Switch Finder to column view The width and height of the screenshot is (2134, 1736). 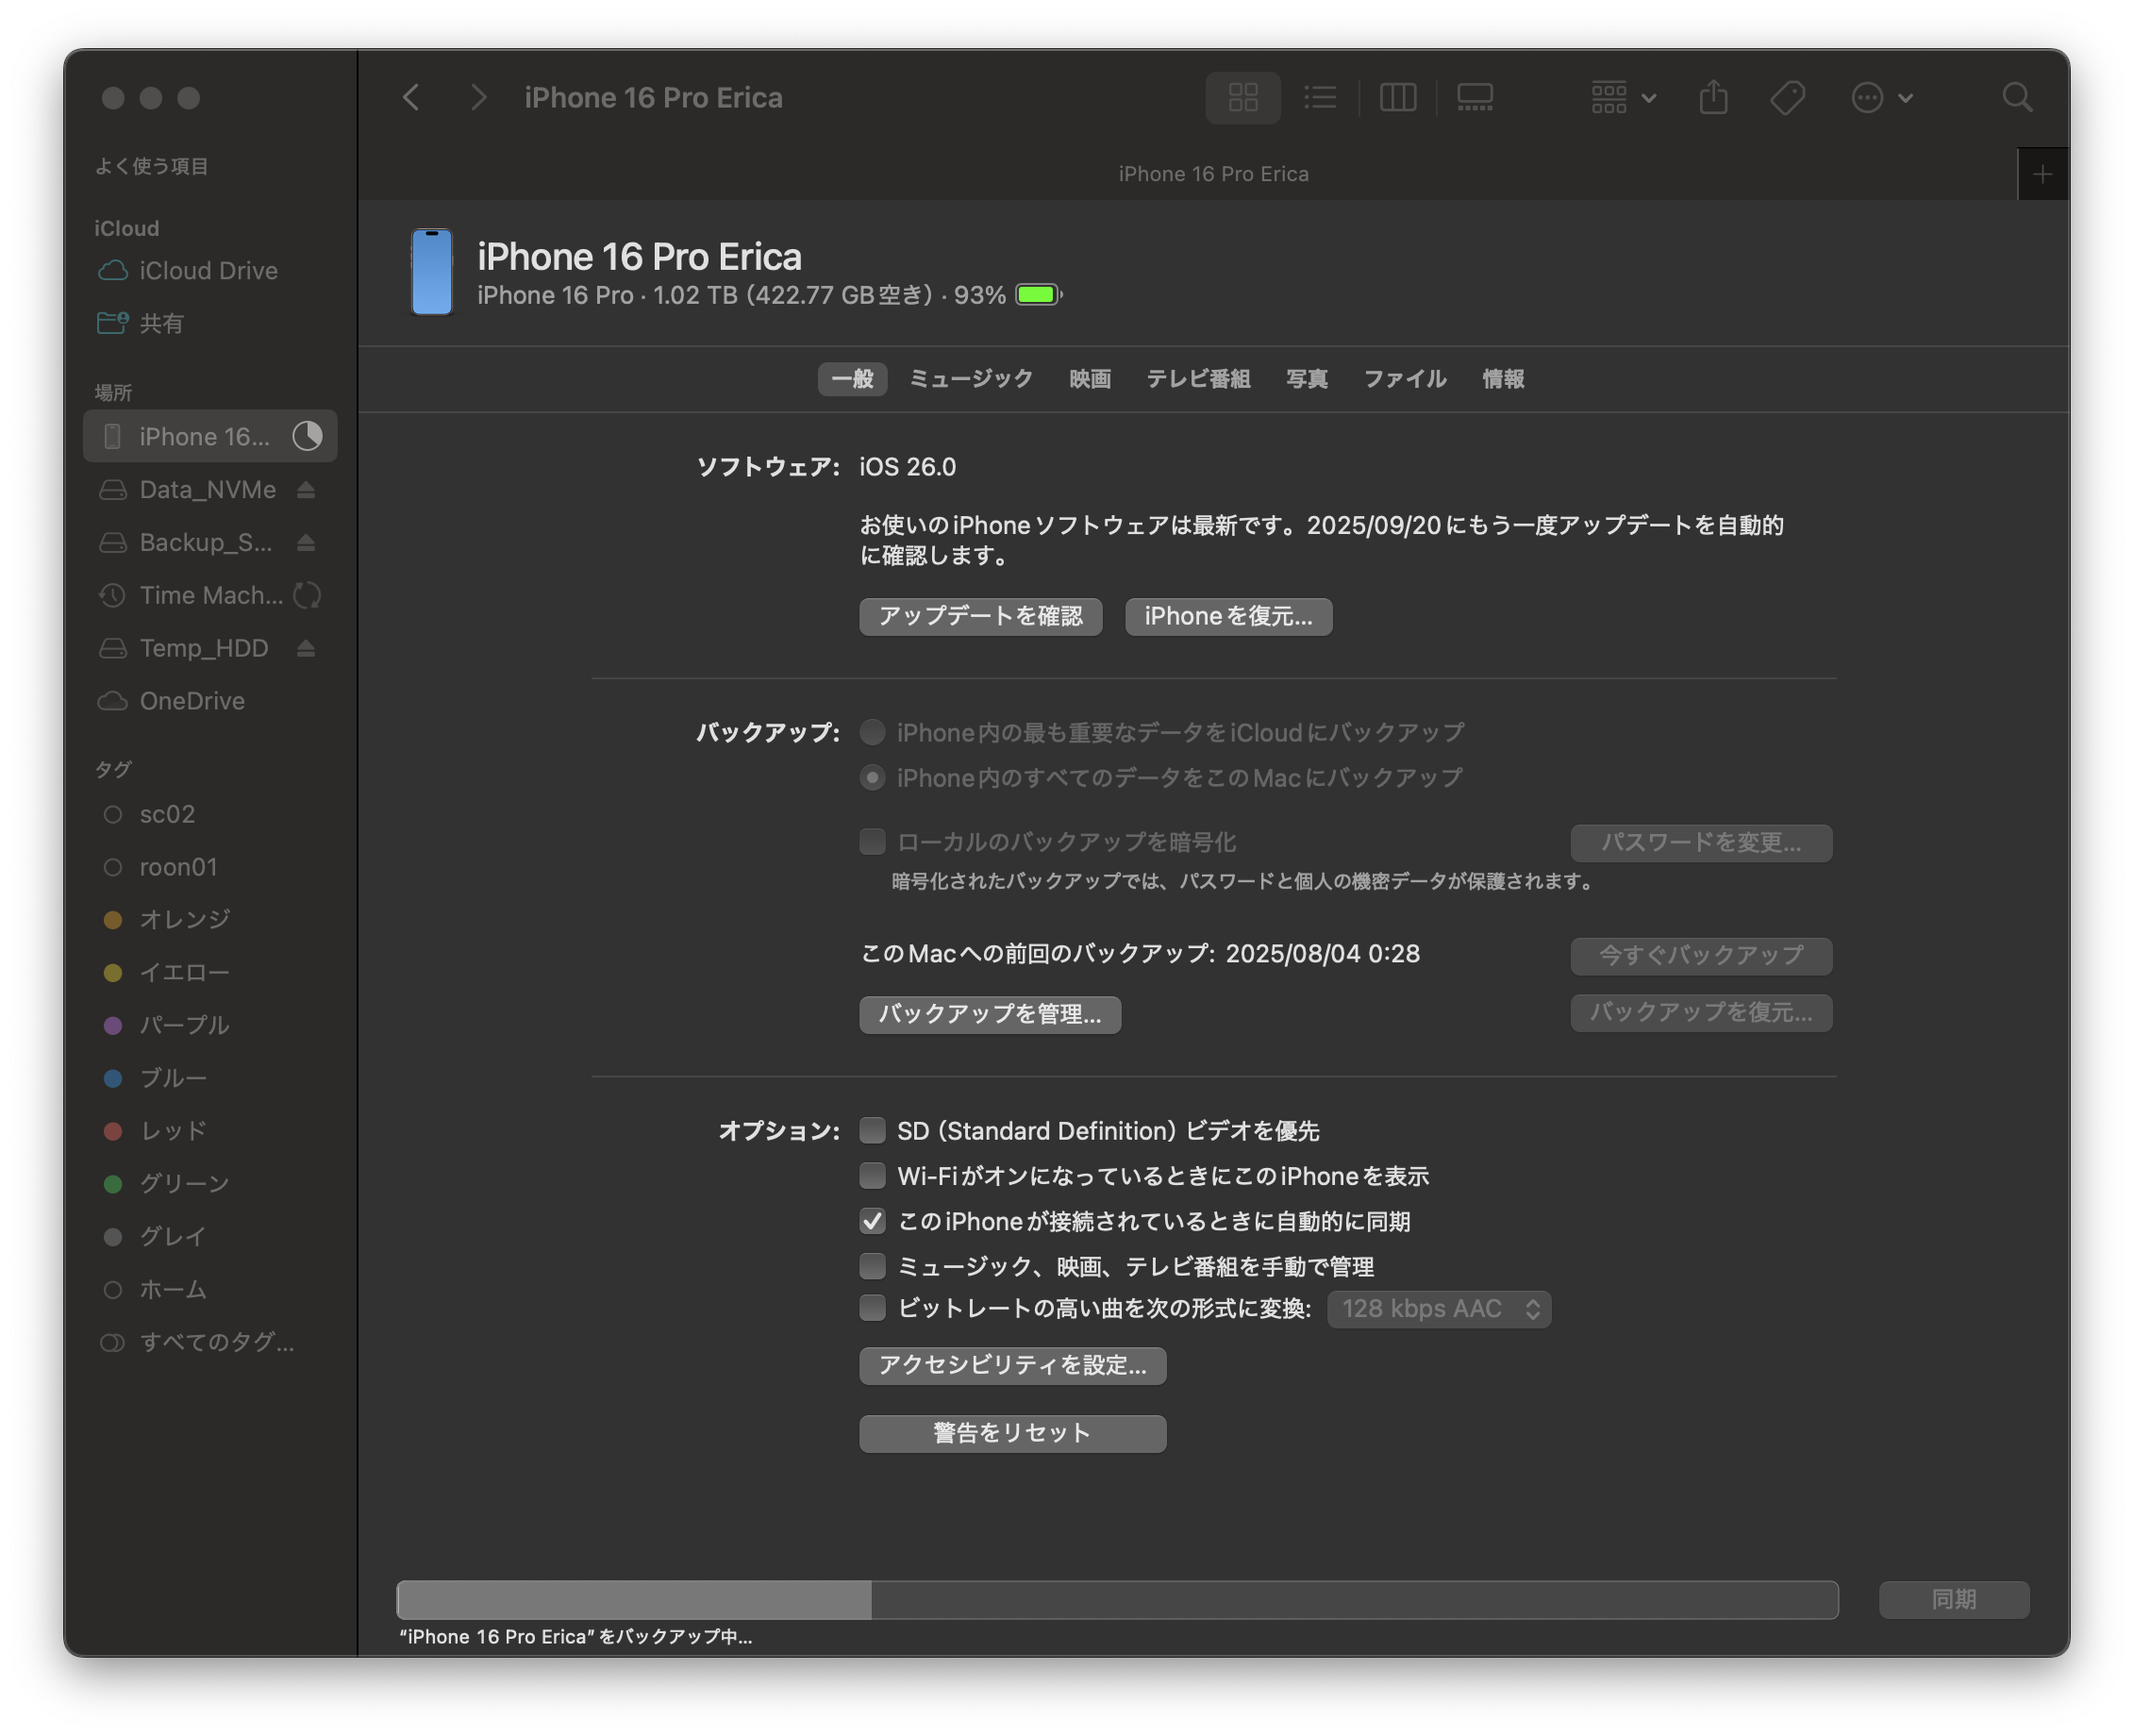click(1397, 97)
